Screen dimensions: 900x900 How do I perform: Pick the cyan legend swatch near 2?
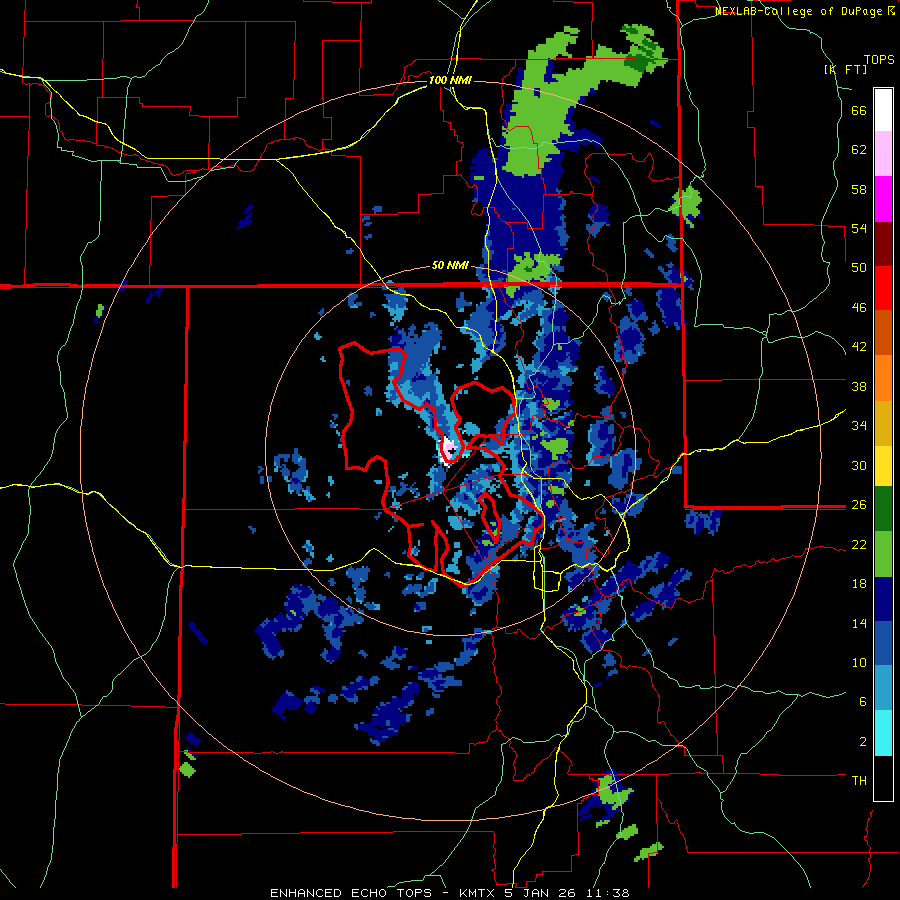(883, 733)
